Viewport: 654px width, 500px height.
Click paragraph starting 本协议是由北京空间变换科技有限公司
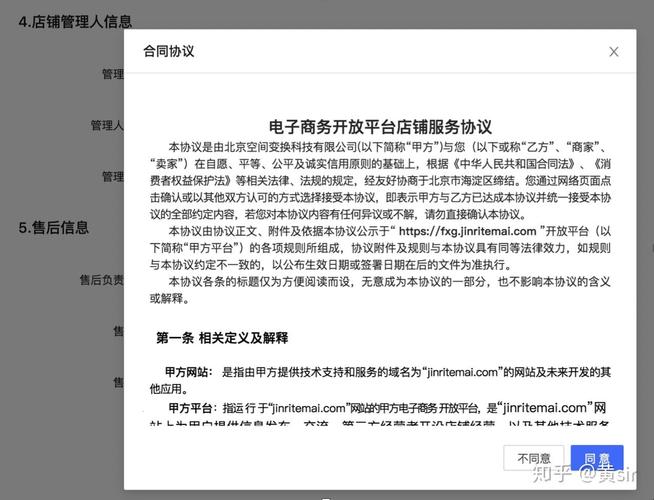point(380,181)
